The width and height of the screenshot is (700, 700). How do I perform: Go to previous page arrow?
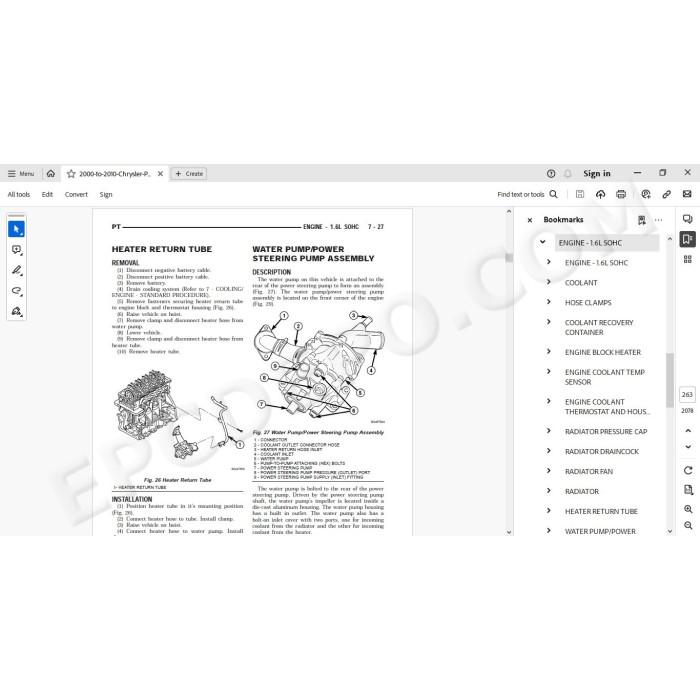(x=688, y=431)
